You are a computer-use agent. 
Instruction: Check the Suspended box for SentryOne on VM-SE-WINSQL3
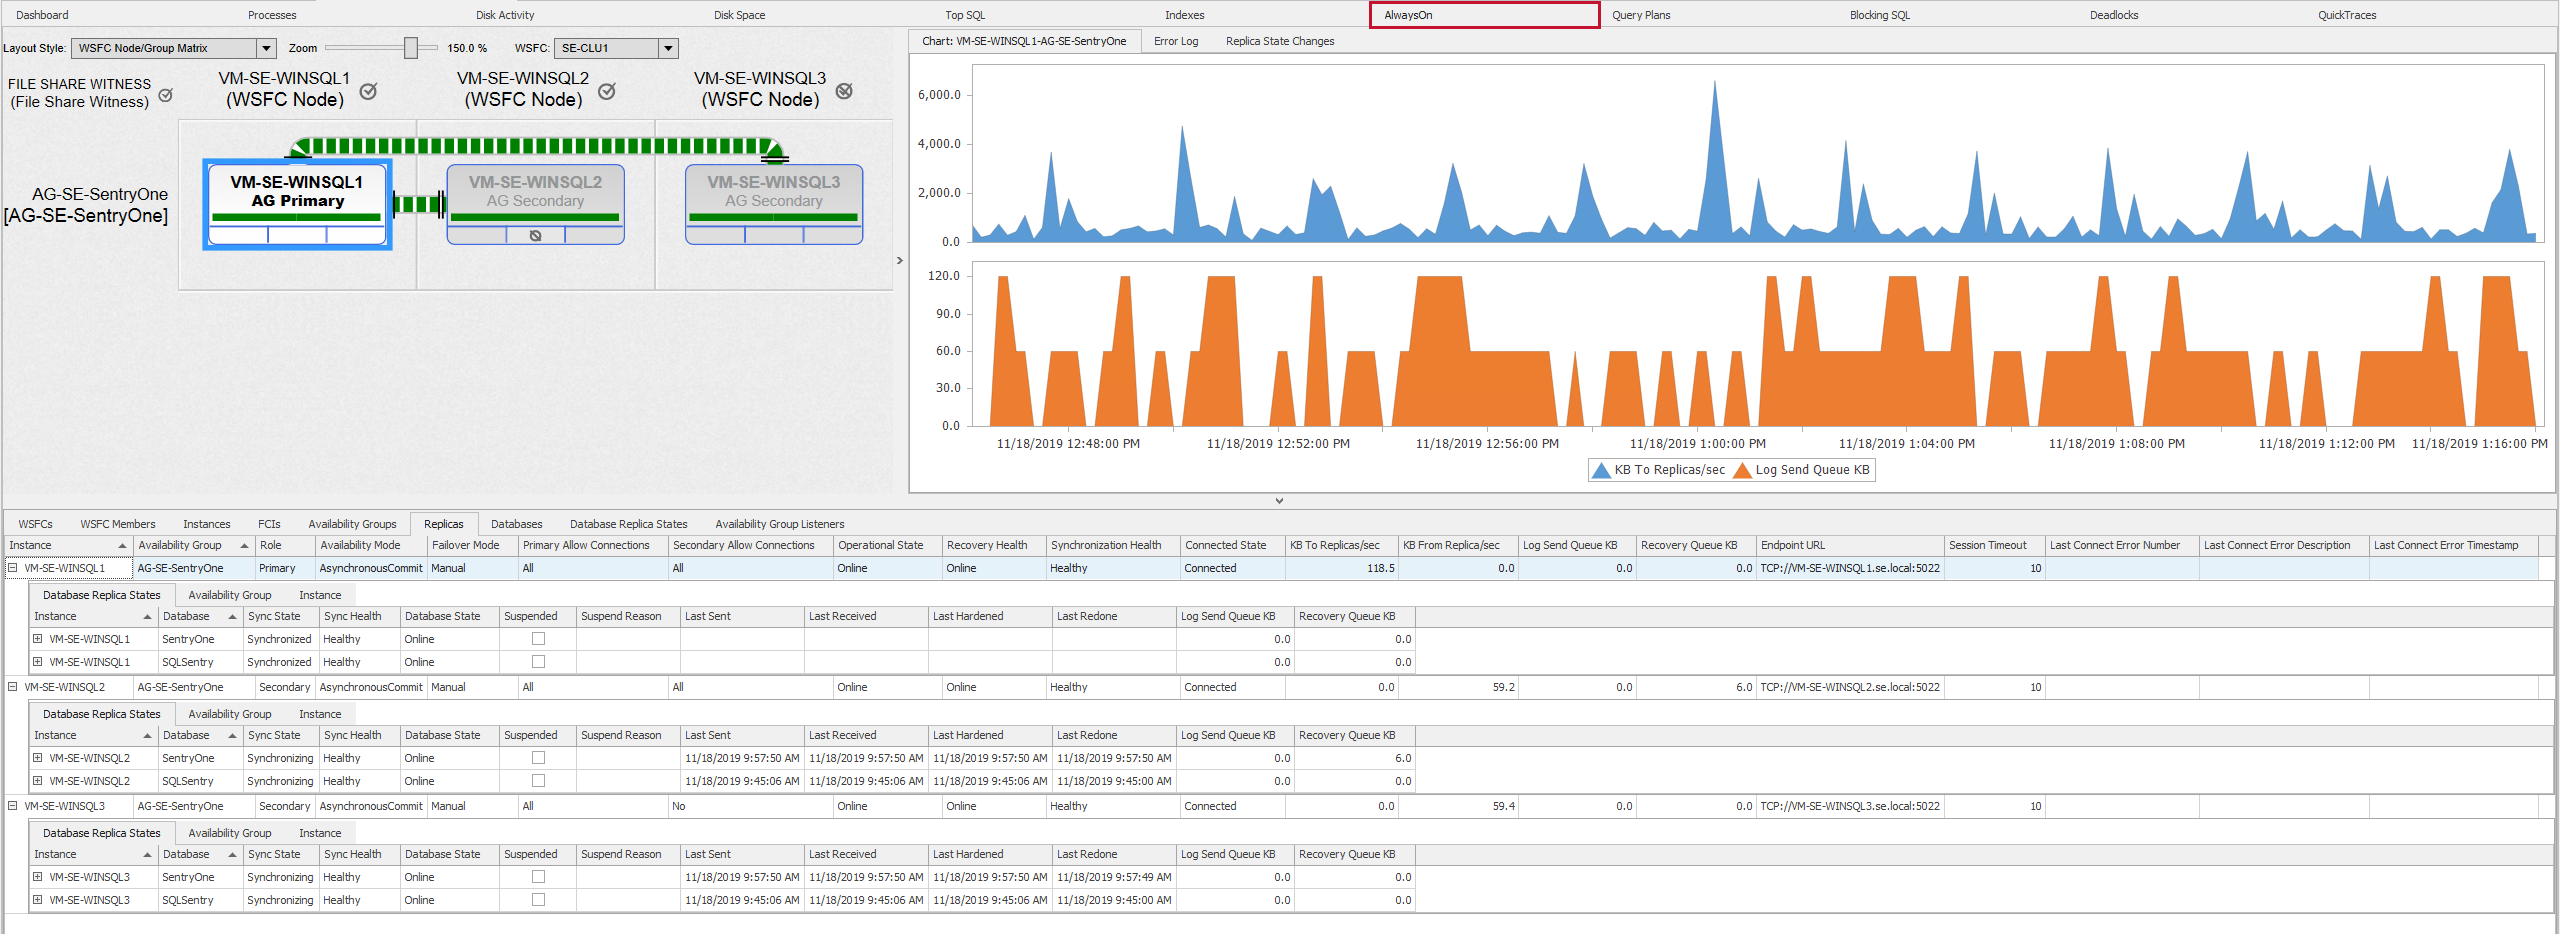pyautogui.click(x=539, y=876)
